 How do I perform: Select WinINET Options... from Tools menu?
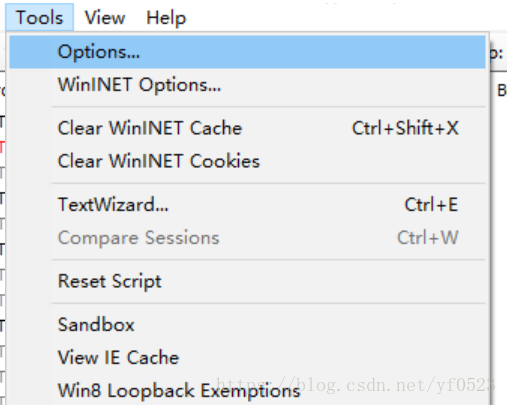pos(247,85)
